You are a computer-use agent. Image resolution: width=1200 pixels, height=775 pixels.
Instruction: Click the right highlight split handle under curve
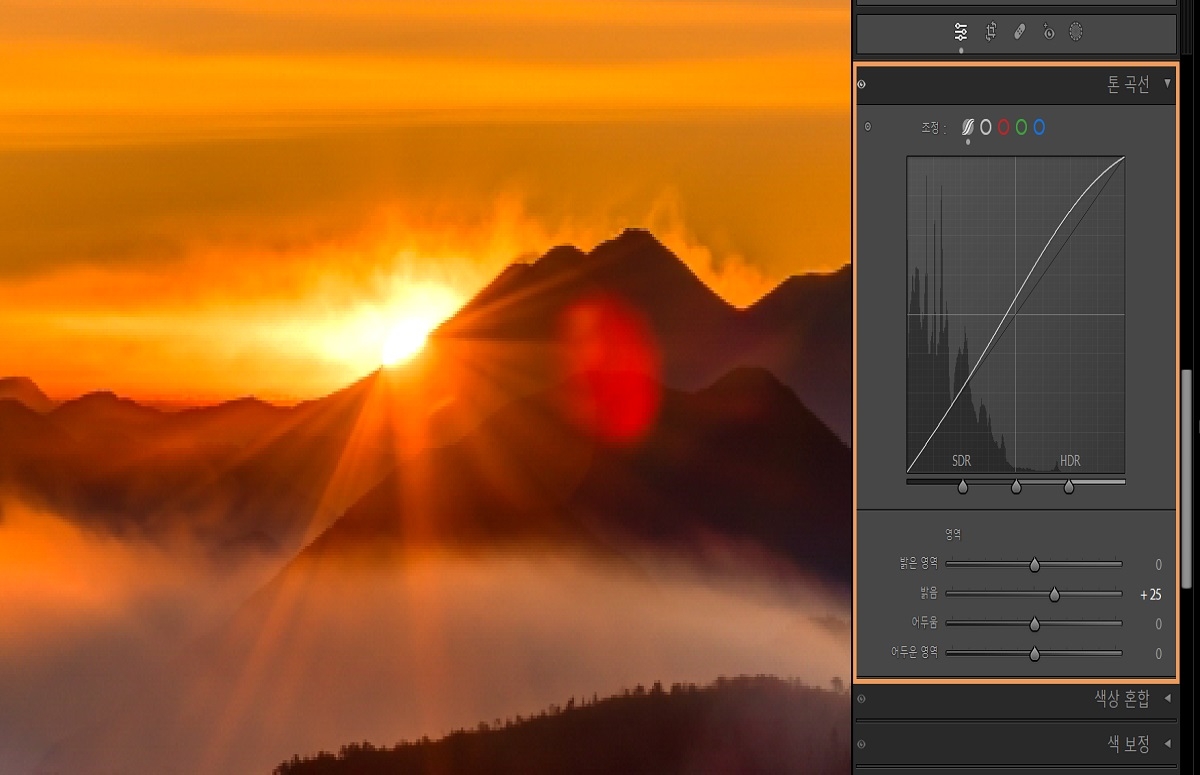(x=1069, y=487)
